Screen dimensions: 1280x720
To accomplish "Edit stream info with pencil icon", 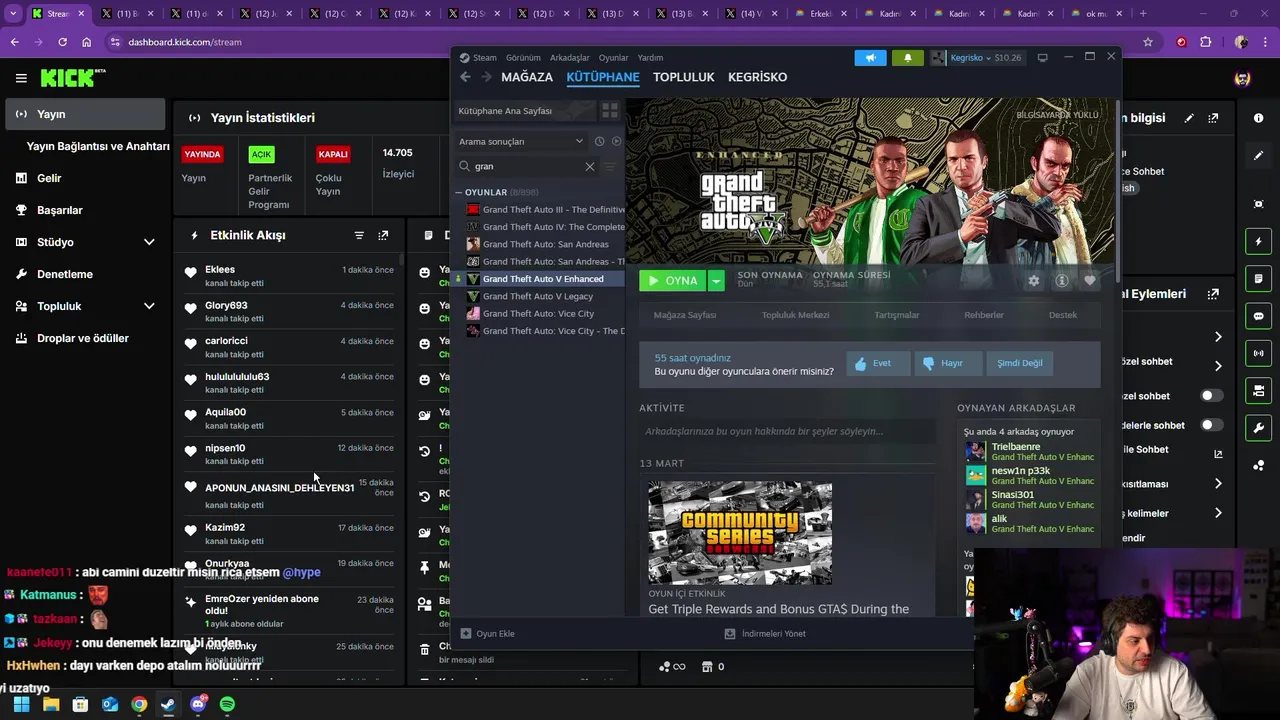I will [x=1189, y=118].
